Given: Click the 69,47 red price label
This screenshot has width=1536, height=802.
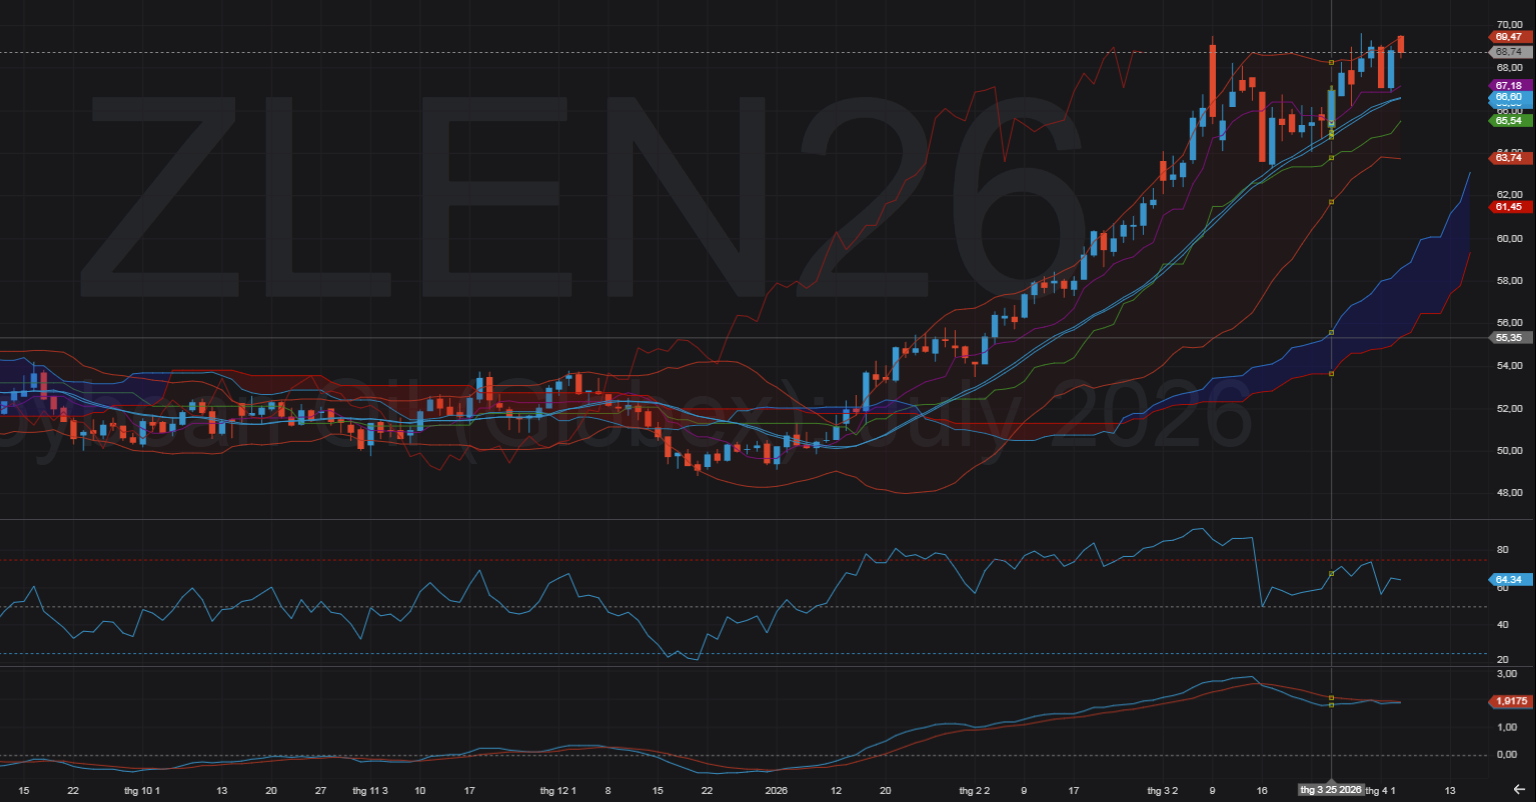Looking at the screenshot, I should (x=1508, y=37).
